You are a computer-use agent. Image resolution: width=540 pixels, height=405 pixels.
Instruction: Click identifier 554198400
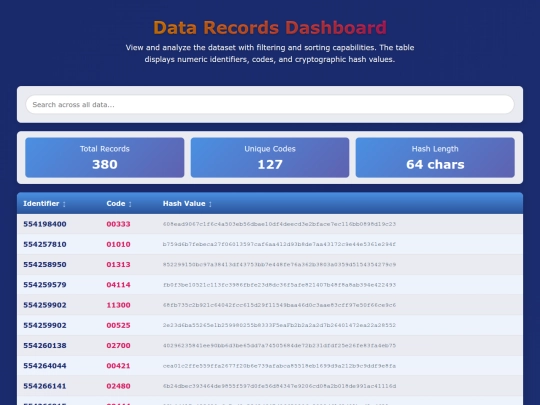45,224
